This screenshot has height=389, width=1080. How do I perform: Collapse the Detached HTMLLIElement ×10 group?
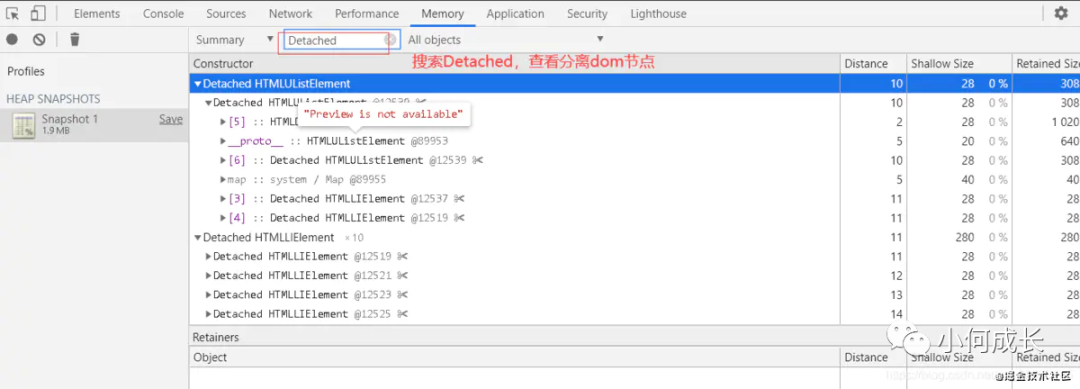point(198,238)
